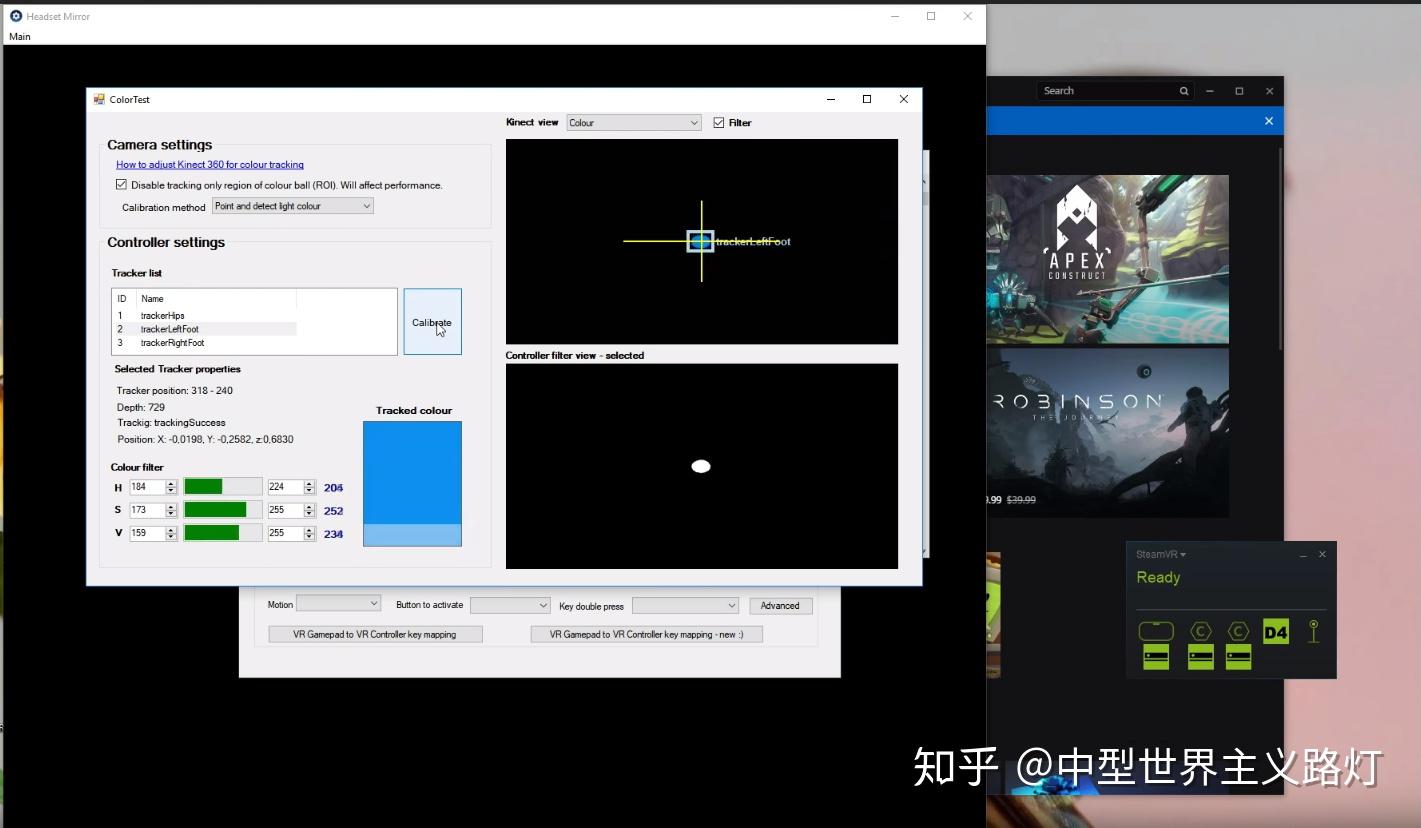Click the first controller icon in SteamVR window

click(1200, 631)
